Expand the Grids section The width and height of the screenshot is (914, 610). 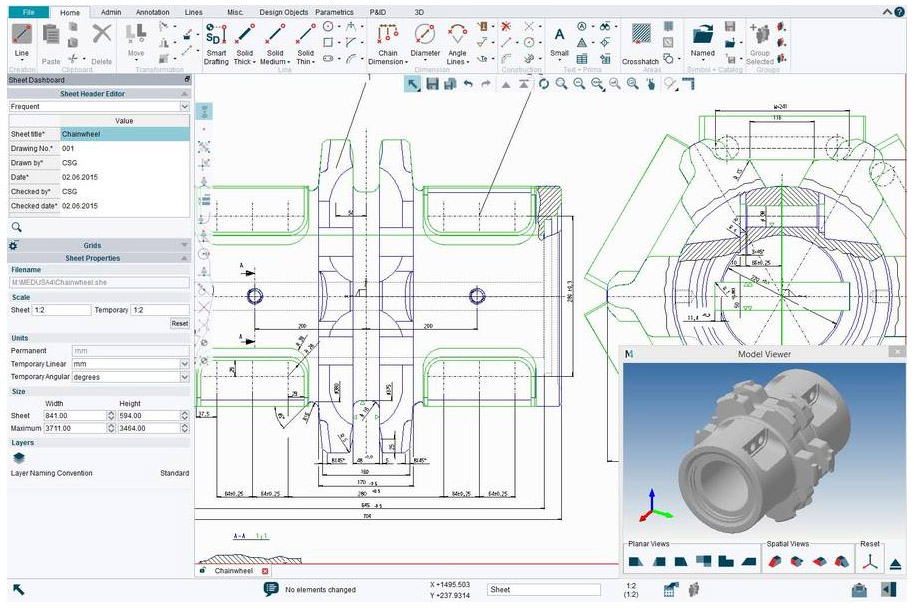[184, 245]
